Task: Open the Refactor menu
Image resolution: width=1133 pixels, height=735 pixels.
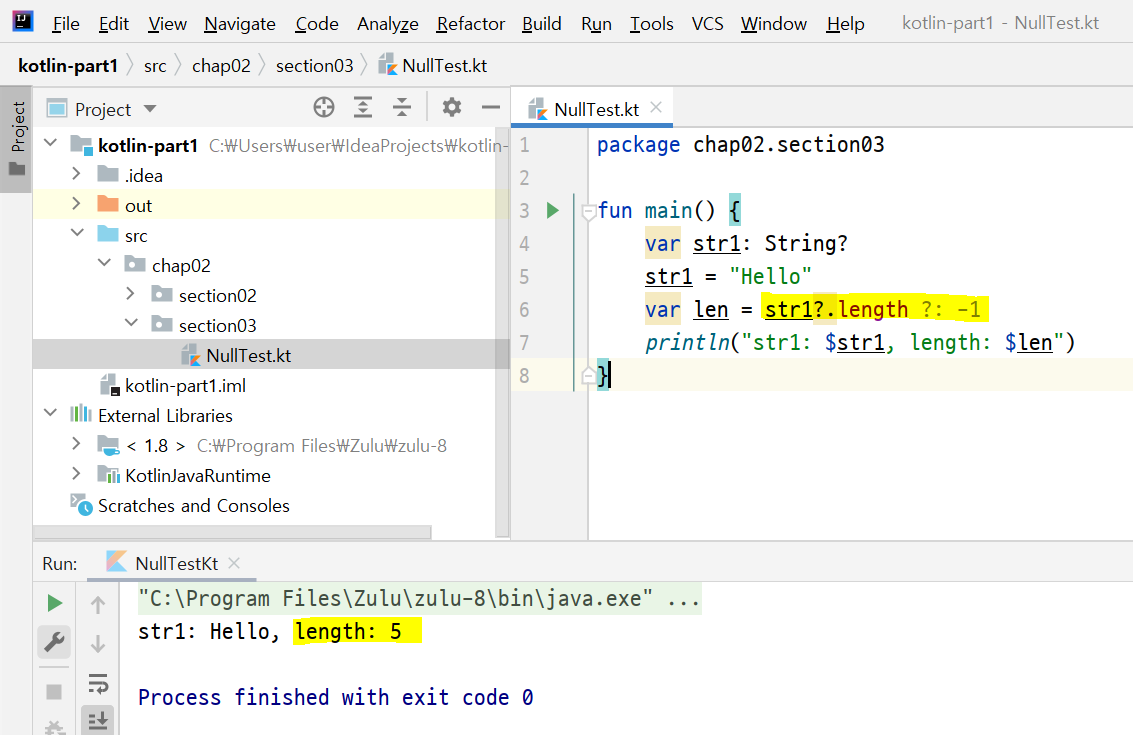Action: click(x=470, y=24)
